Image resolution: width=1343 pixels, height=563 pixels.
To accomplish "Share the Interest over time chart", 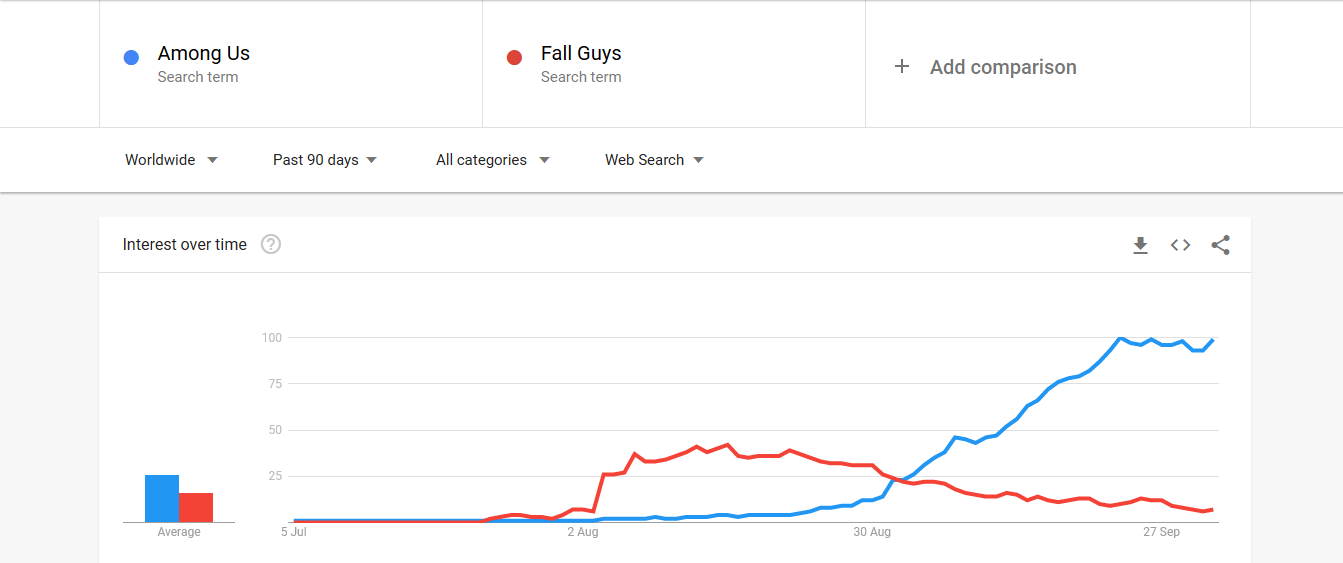I will (x=1220, y=245).
